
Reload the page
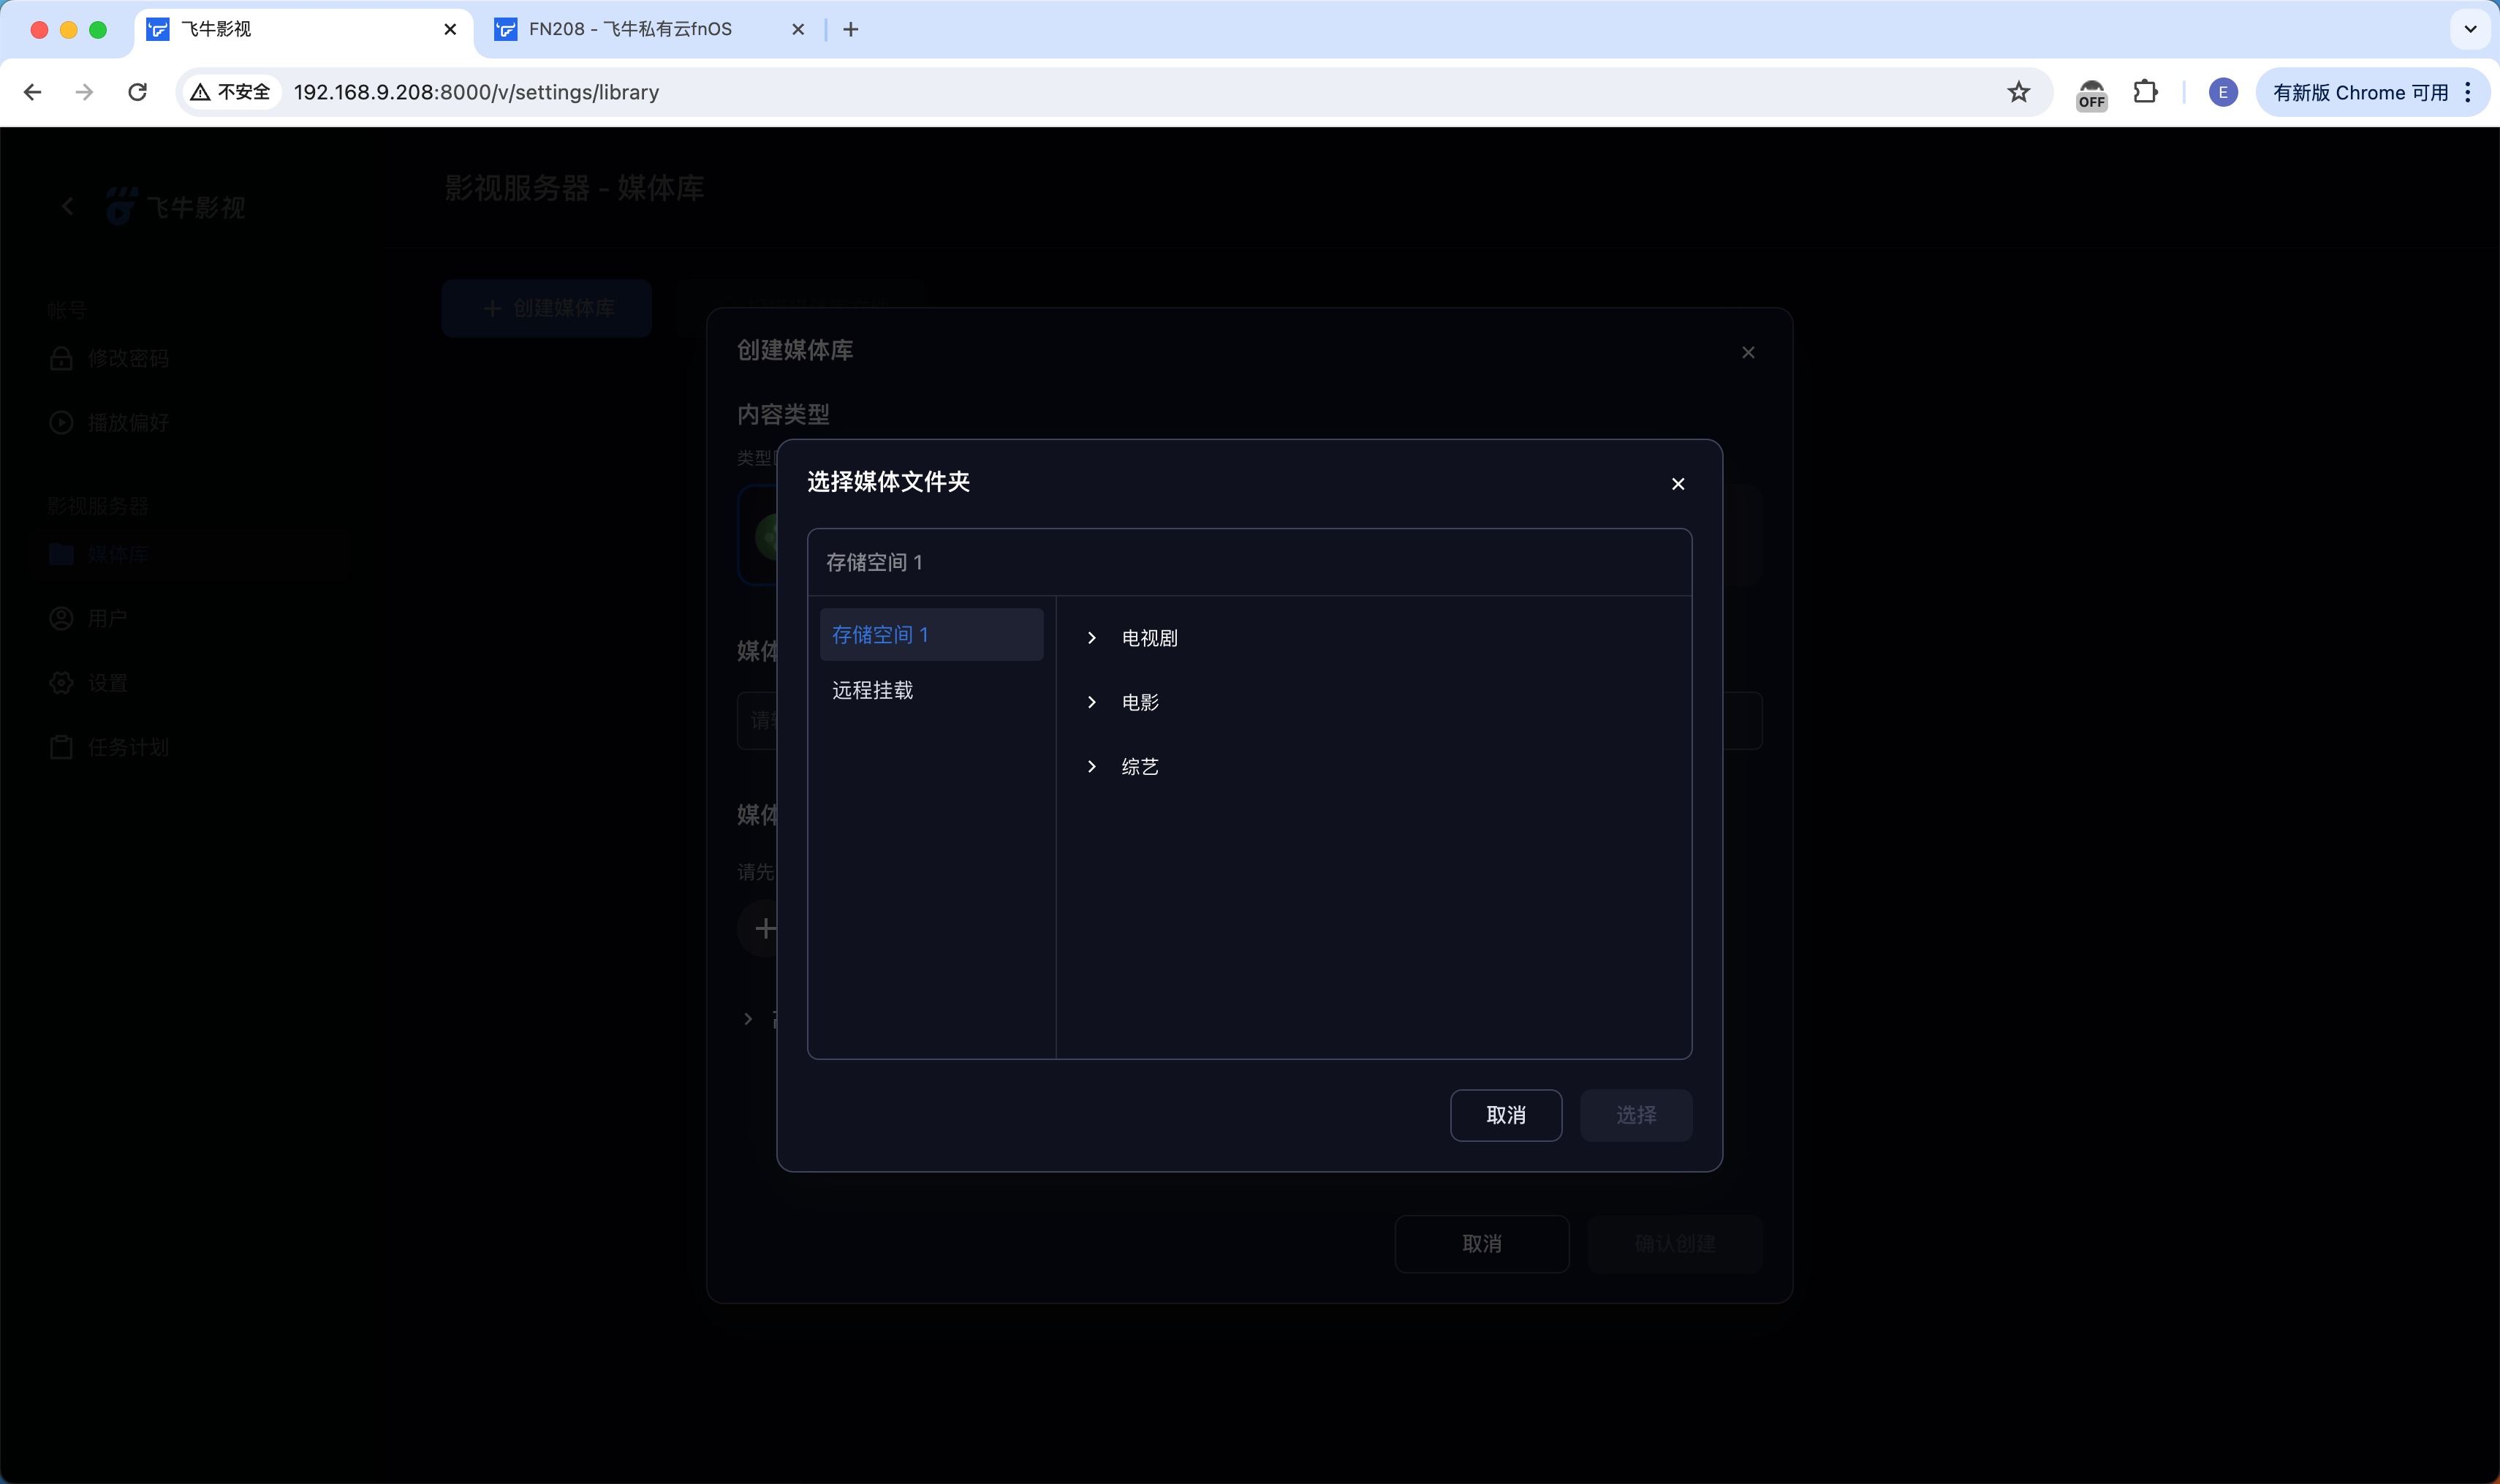click(x=138, y=92)
